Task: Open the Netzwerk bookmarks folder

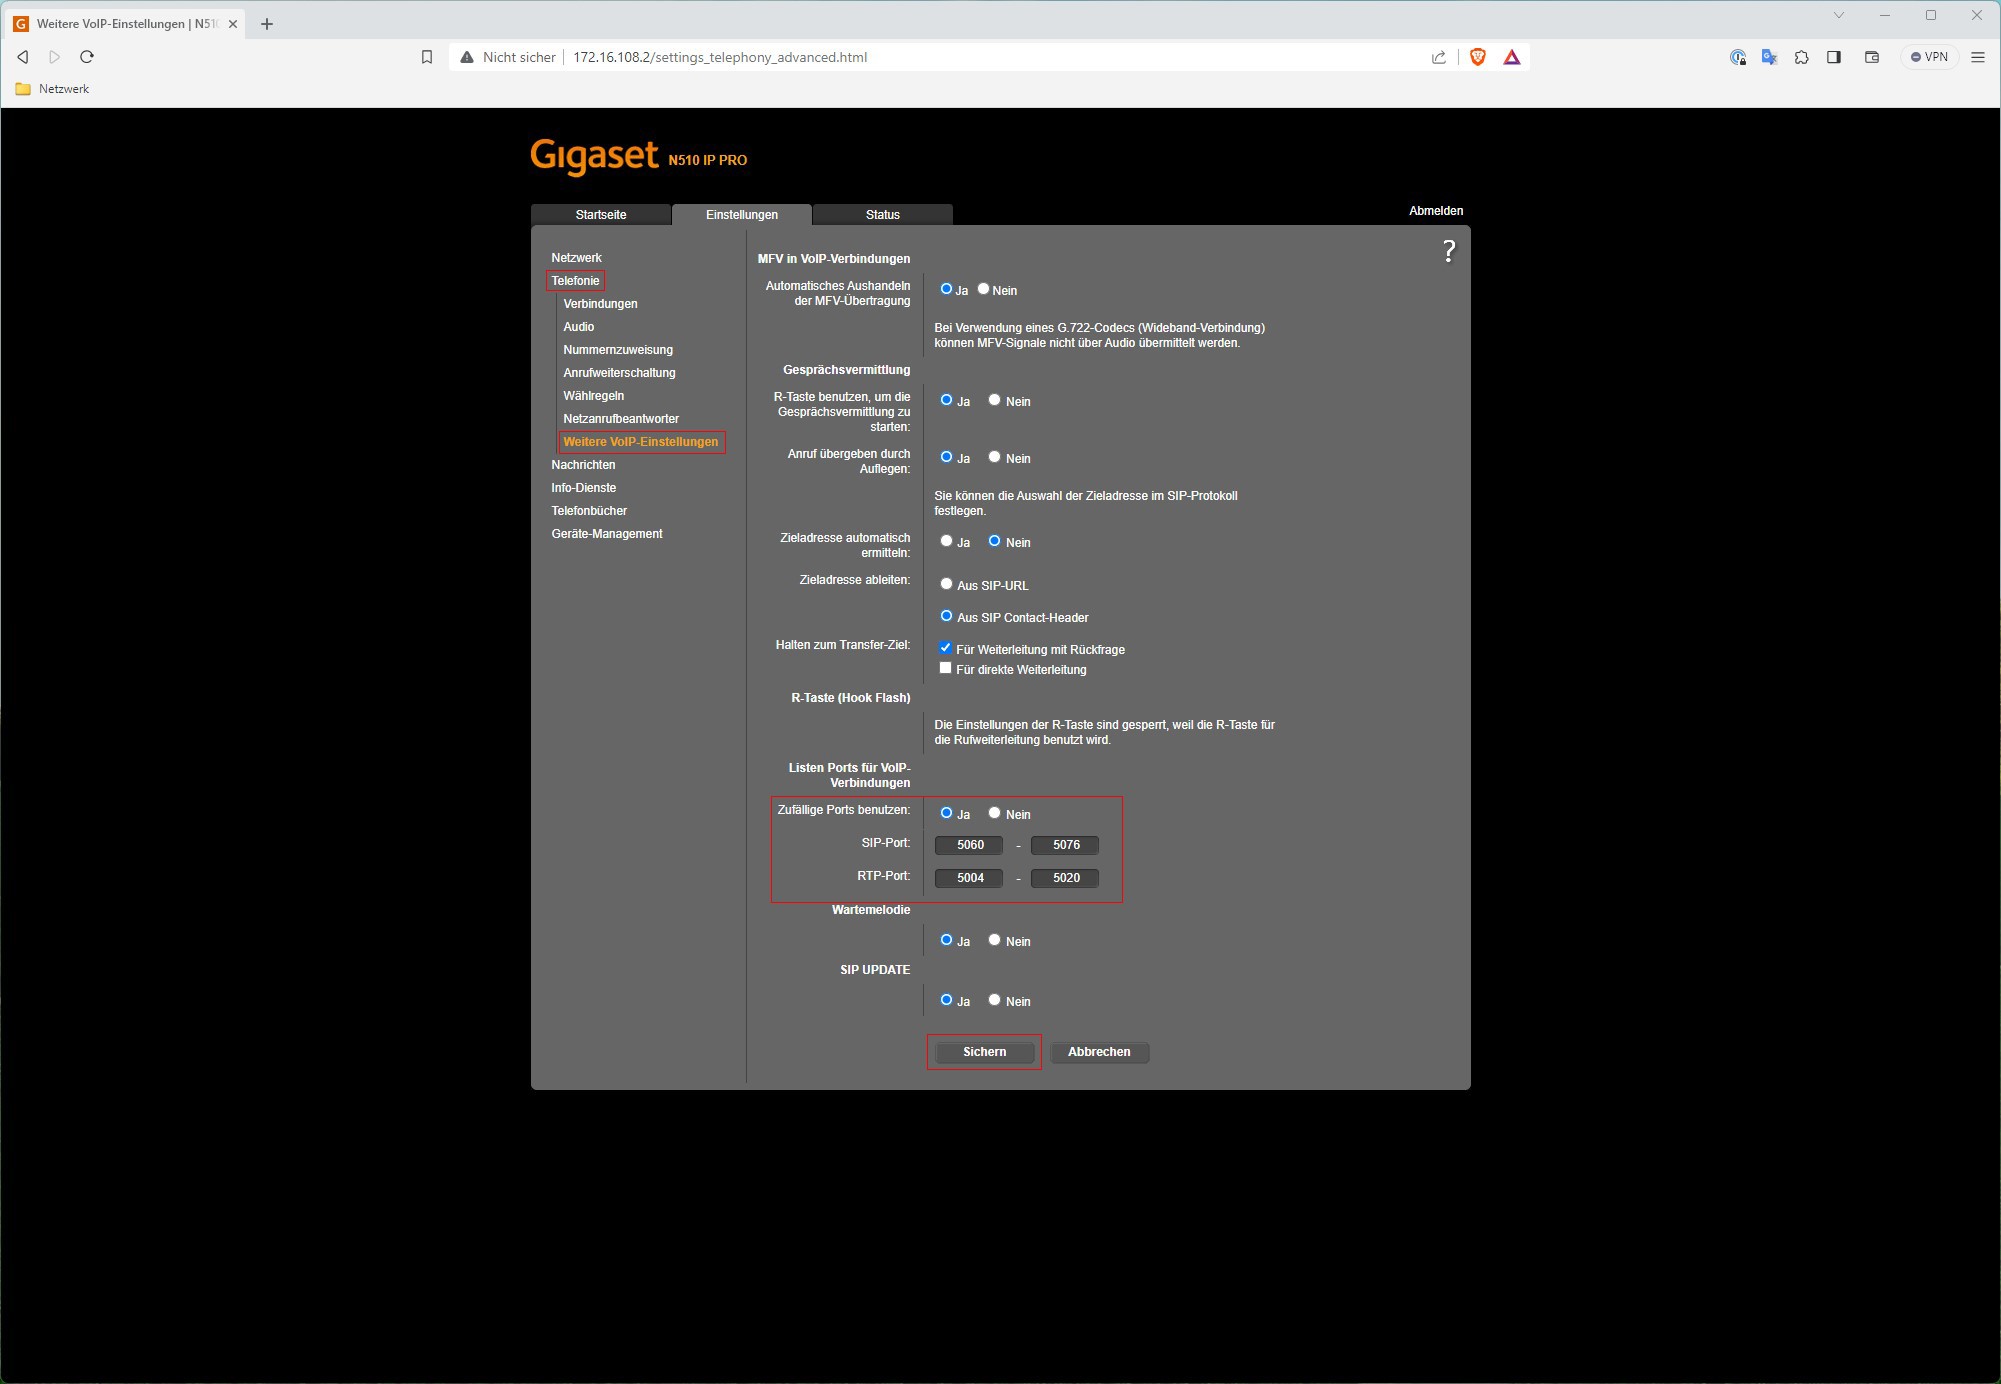Action: tap(53, 89)
